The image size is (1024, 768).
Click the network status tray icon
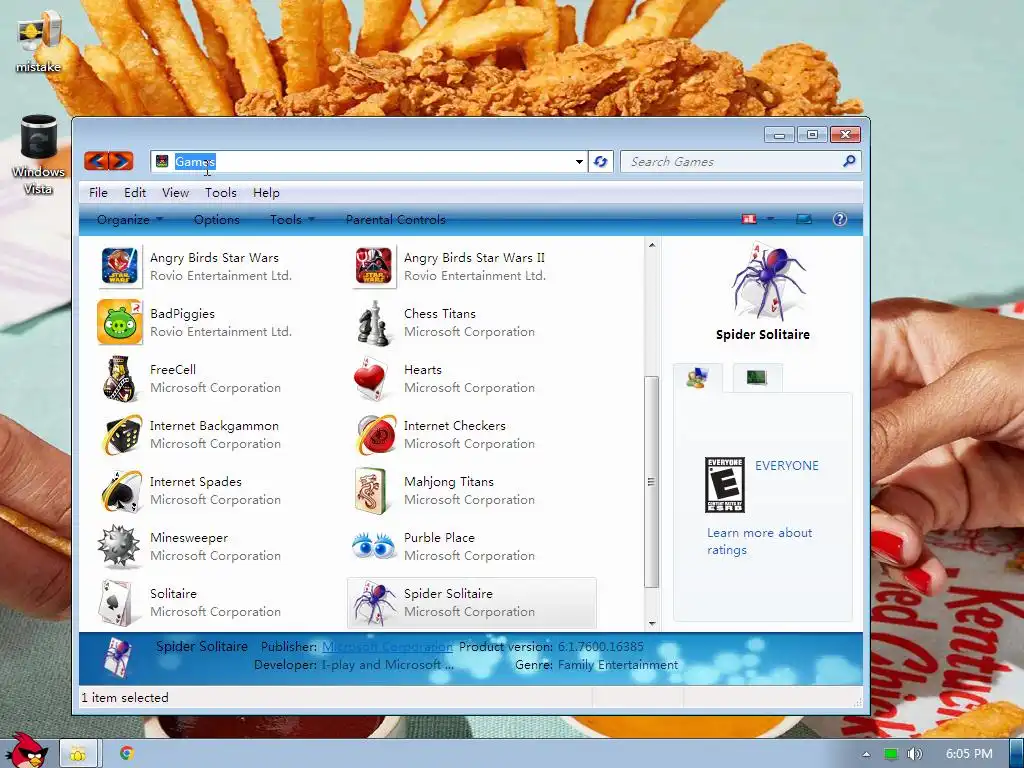891,754
